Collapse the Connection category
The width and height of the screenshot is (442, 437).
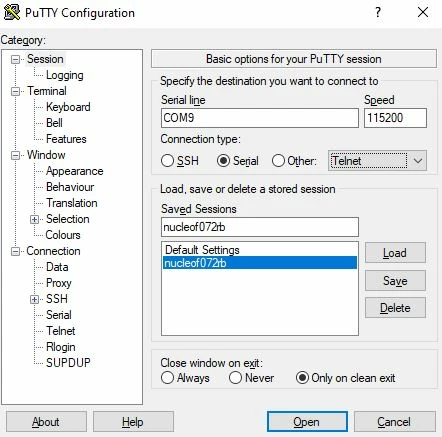pyautogui.click(x=15, y=251)
